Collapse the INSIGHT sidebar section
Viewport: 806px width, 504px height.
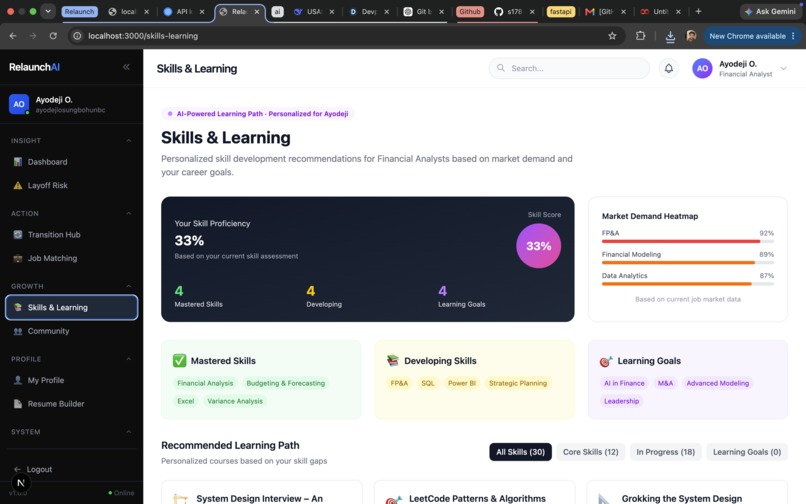(129, 140)
